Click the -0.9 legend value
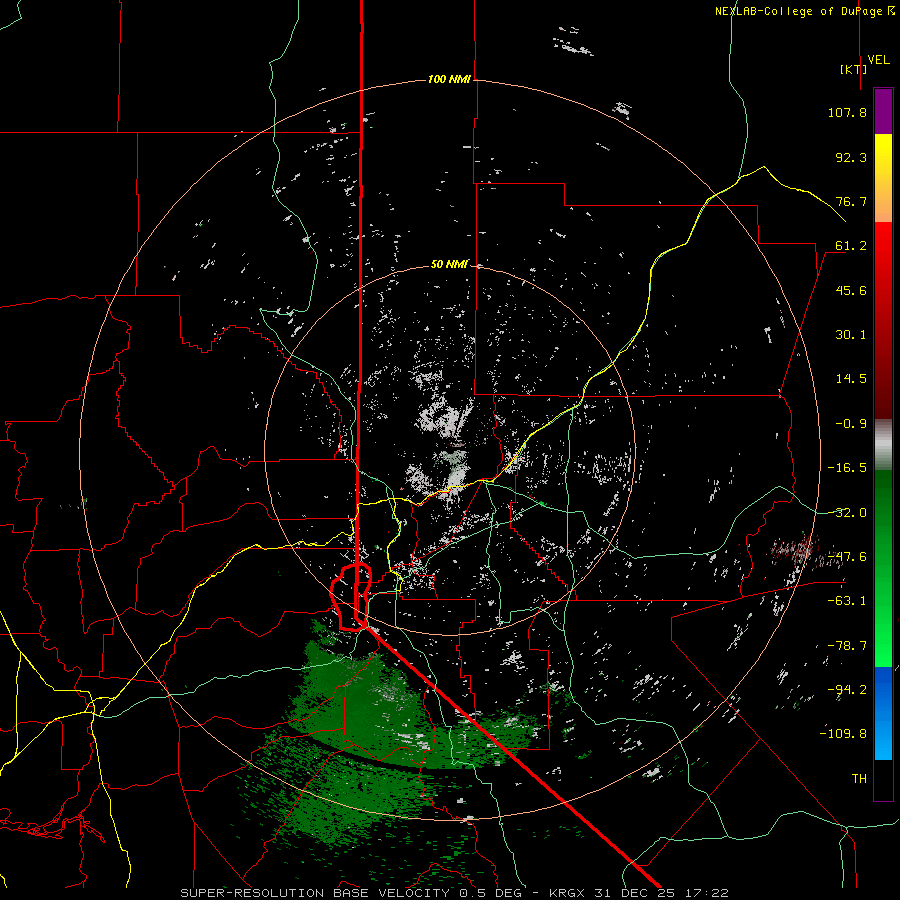The width and height of the screenshot is (900, 900). point(851,424)
